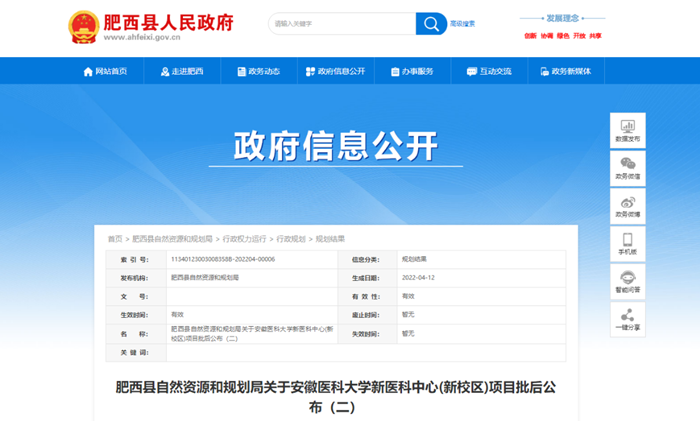Image resolution: width=700 pixels, height=421 pixels.
Task: Open the 数据发布 sidebar icon
Action: click(627, 130)
